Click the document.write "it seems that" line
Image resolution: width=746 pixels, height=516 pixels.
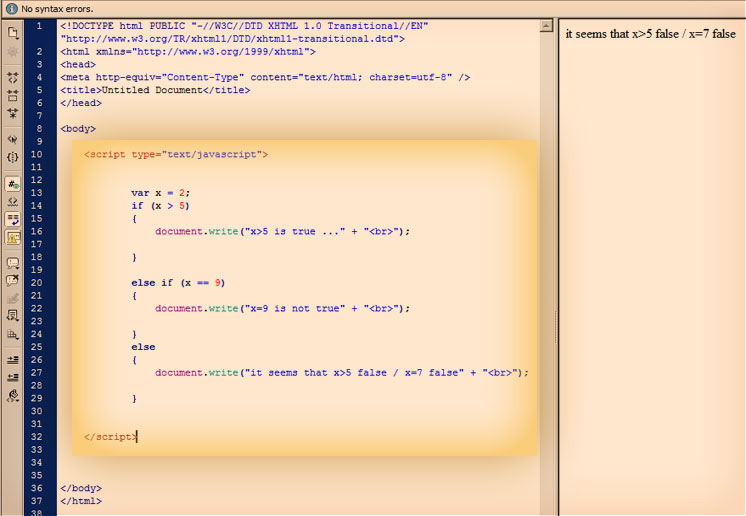(342, 372)
